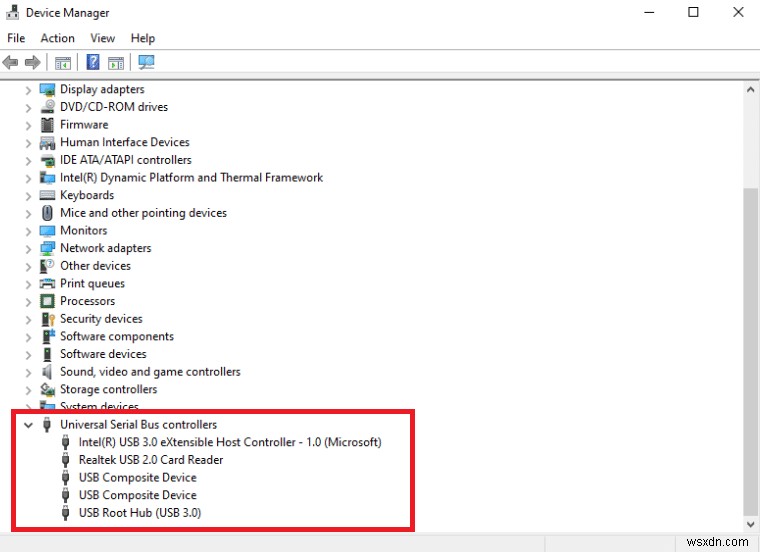
Task: Click the scrollbar up arrow
Action: (x=751, y=89)
